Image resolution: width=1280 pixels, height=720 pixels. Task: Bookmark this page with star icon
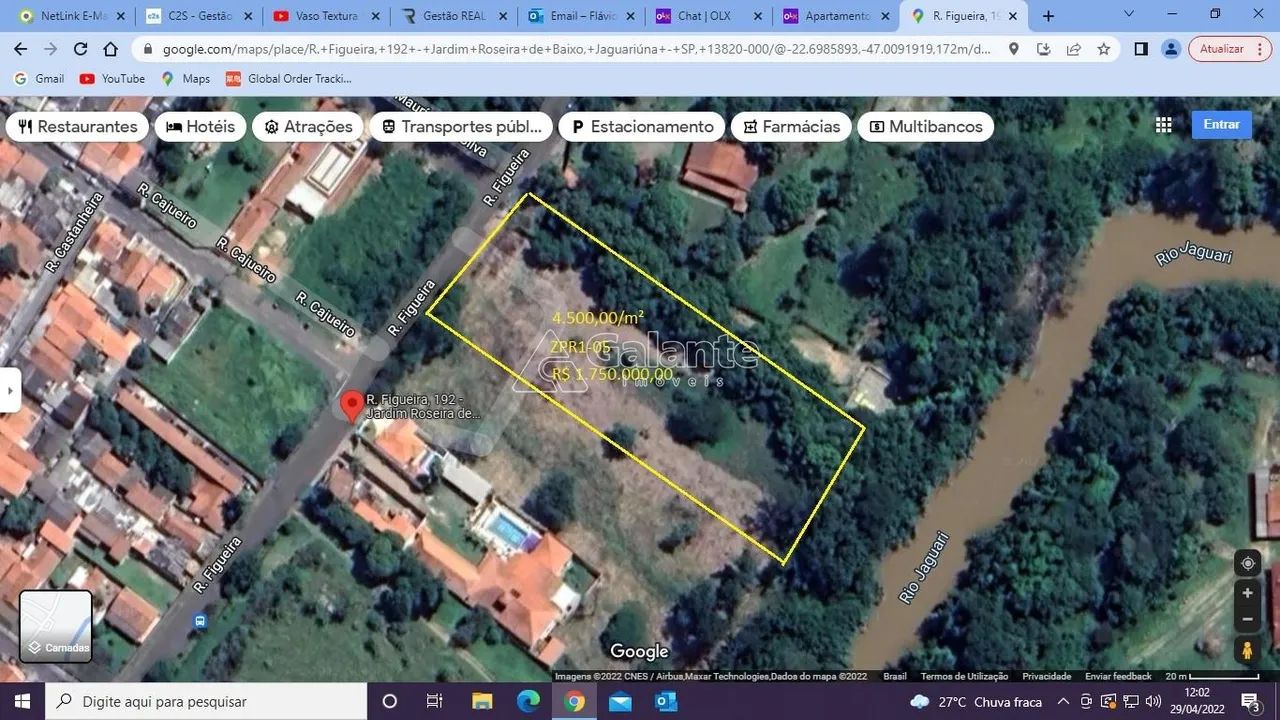[x=1103, y=49]
